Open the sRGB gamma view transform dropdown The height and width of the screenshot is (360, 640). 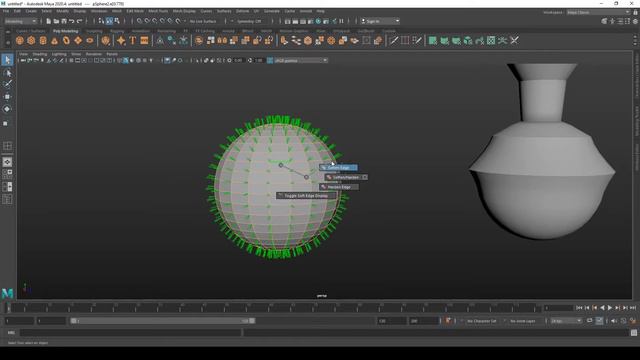[301, 60]
